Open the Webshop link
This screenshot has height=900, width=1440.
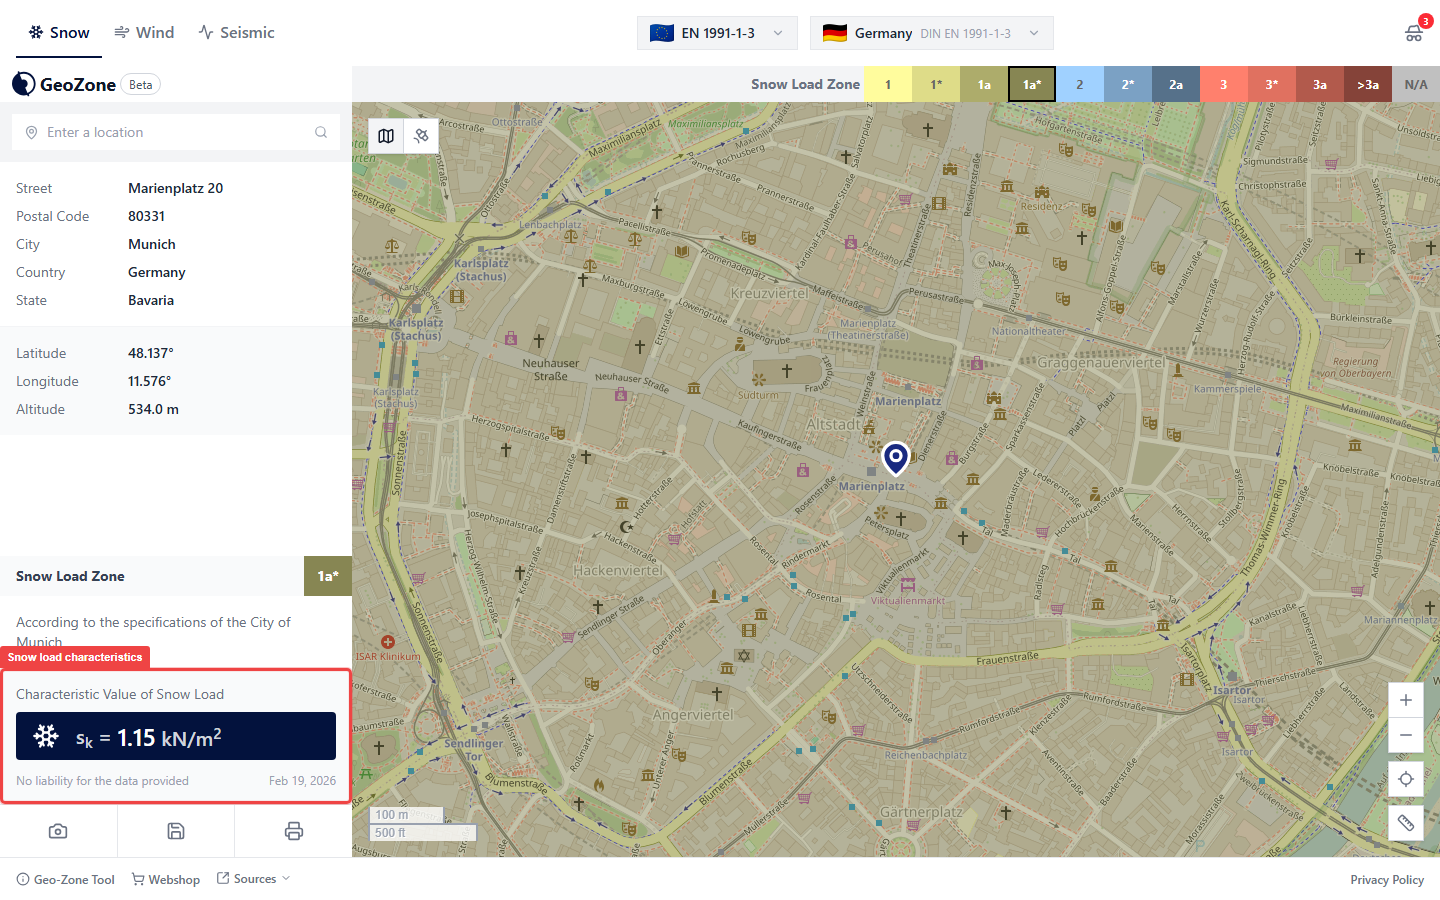click(x=166, y=880)
